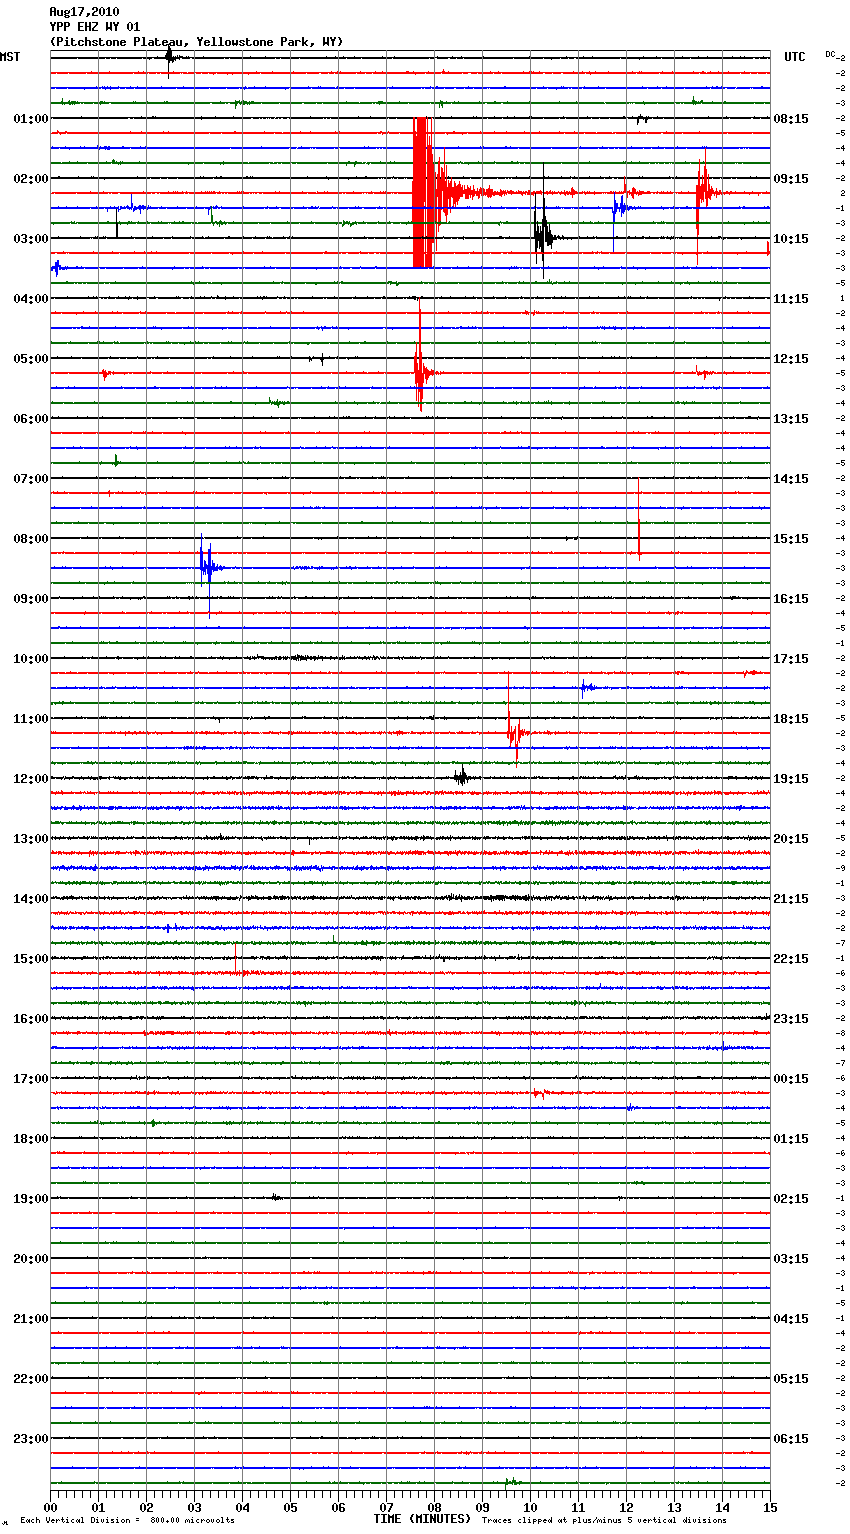Click the 21:15 UTC time label
This screenshot has width=850, height=1534.
coord(791,898)
